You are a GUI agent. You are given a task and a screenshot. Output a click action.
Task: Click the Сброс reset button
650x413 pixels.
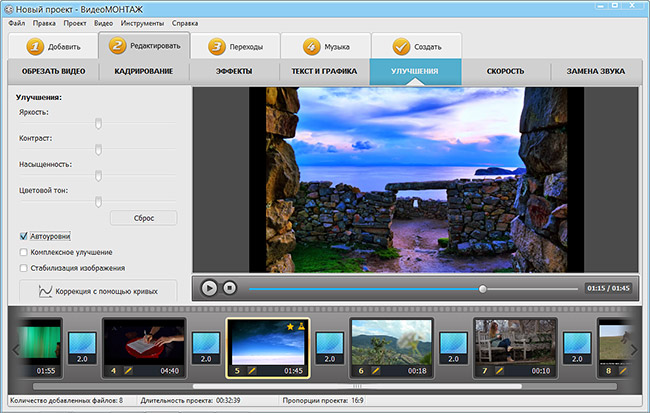coord(141,217)
